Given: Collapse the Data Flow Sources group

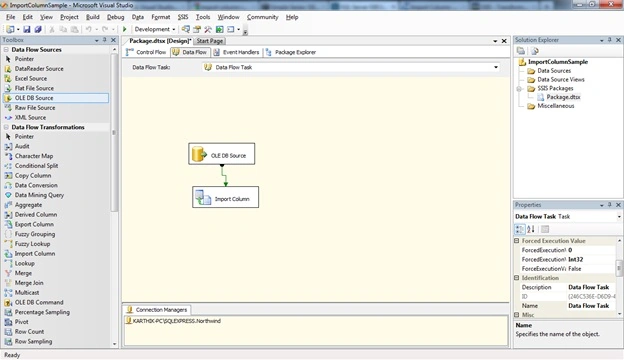Looking at the screenshot, I should pos(6,49).
